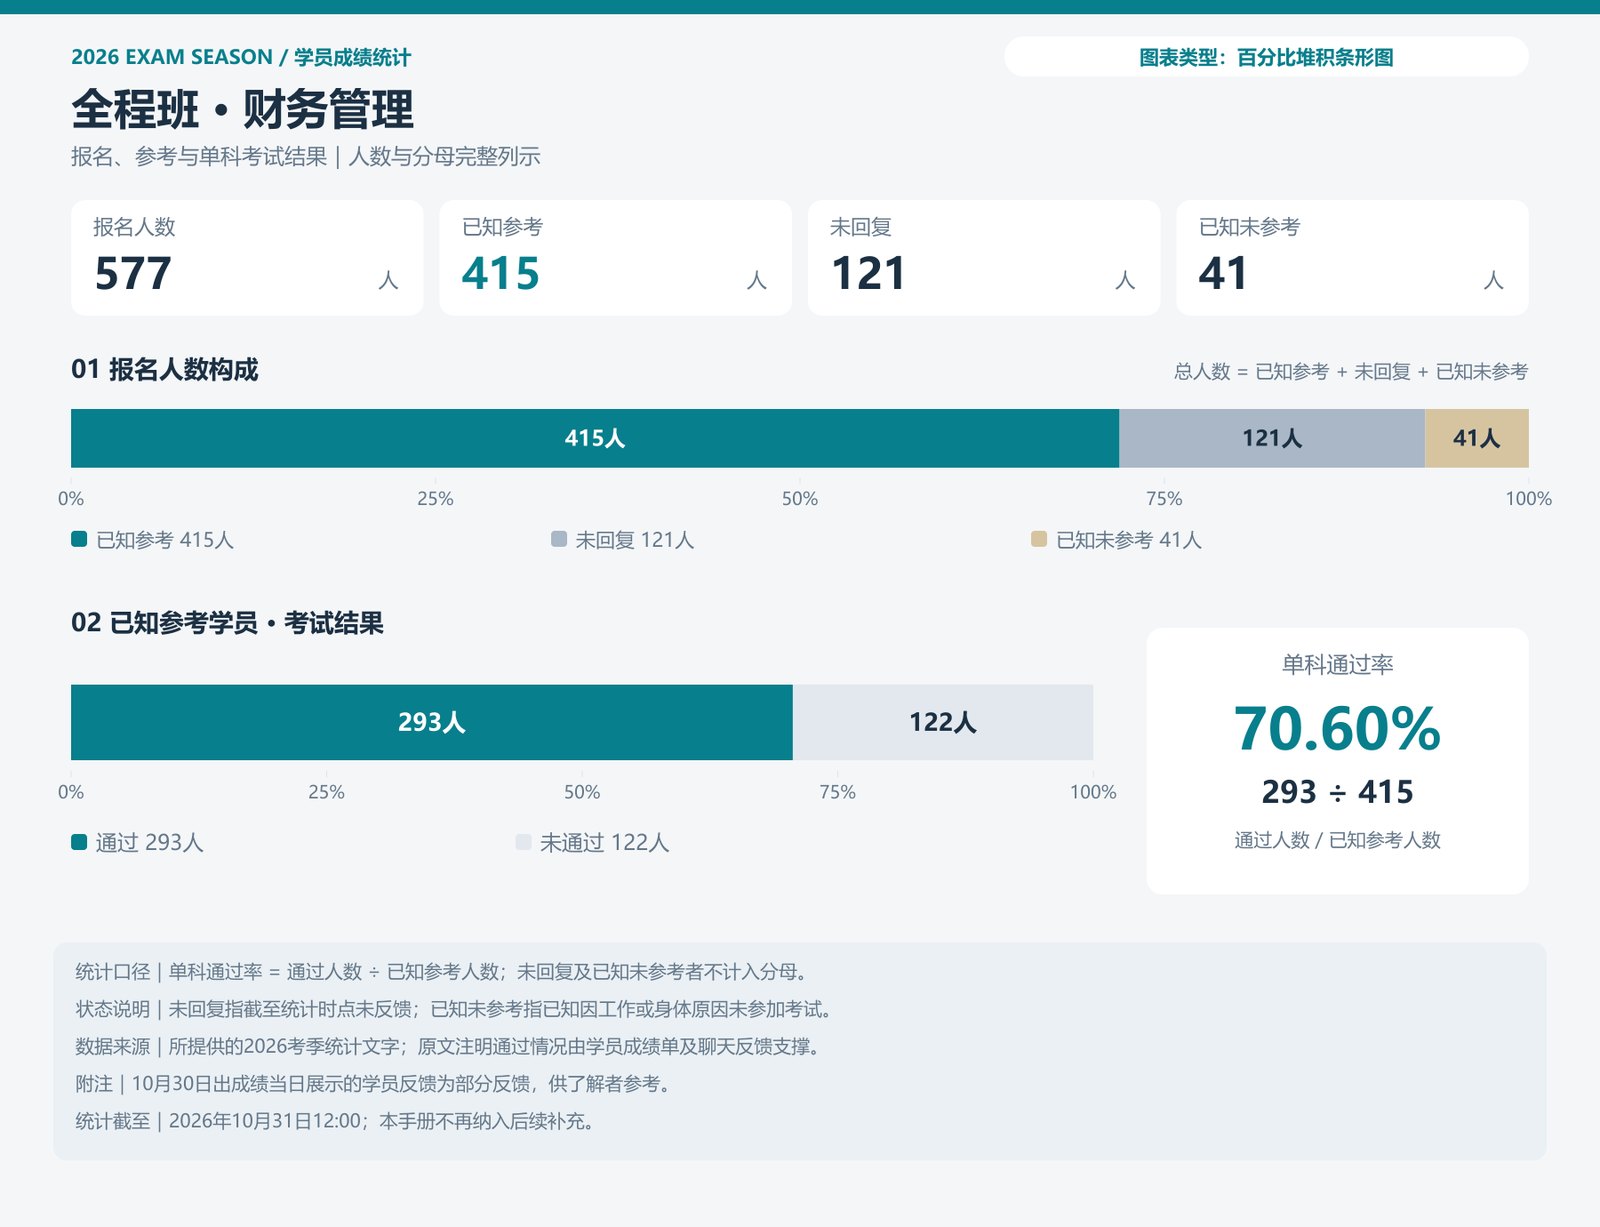Click the 统计截至 2026年10月31日12:00 line
Viewport: 1600px width, 1227px height.
tap(335, 1121)
